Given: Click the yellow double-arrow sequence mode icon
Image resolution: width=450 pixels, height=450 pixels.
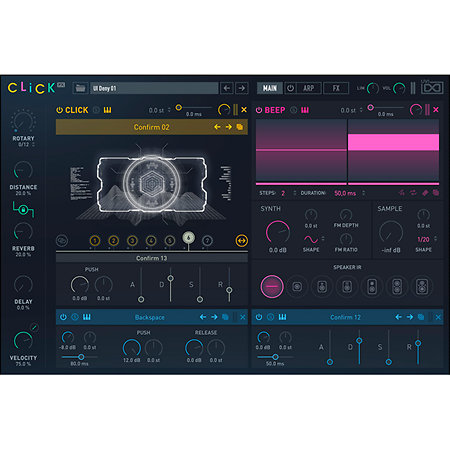Looking at the screenshot, I should pos(242,241).
